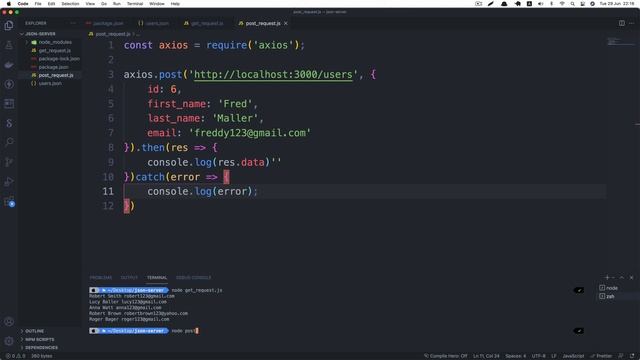Open macOS Spotlight search icon
The image size is (640, 360).
pyautogui.click(x=572, y=4)
